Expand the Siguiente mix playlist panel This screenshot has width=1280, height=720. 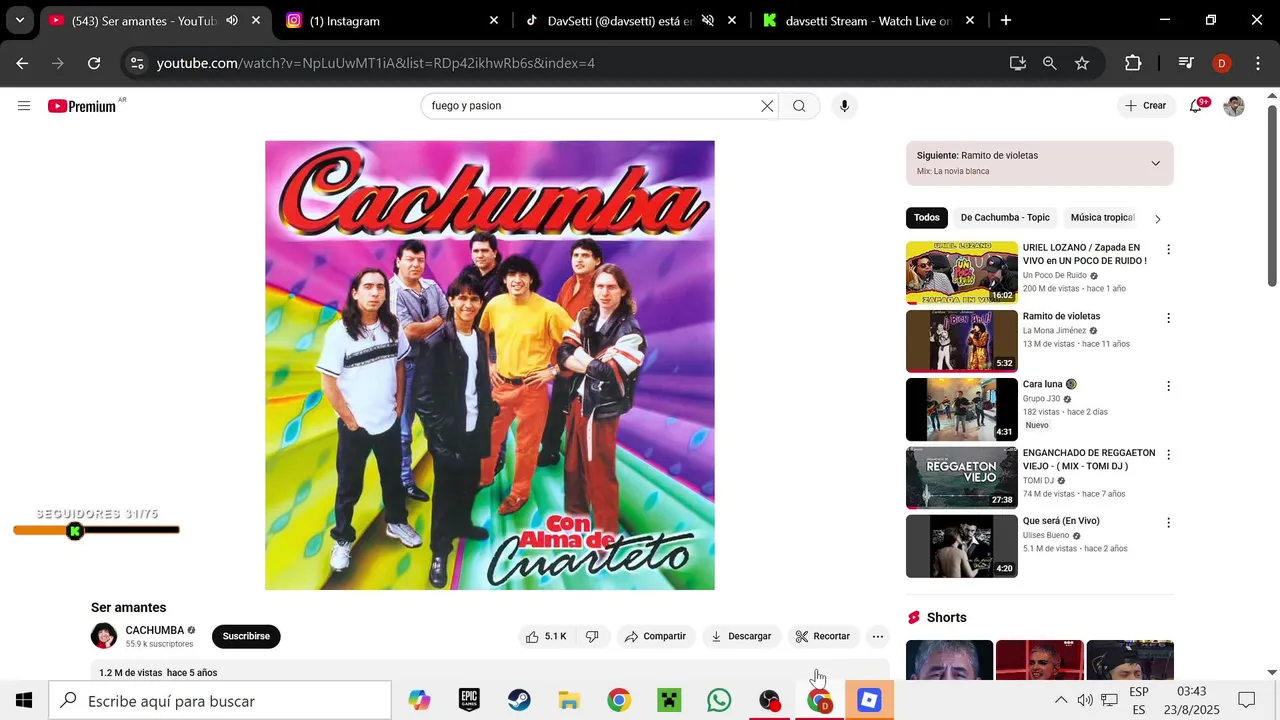1155,163
